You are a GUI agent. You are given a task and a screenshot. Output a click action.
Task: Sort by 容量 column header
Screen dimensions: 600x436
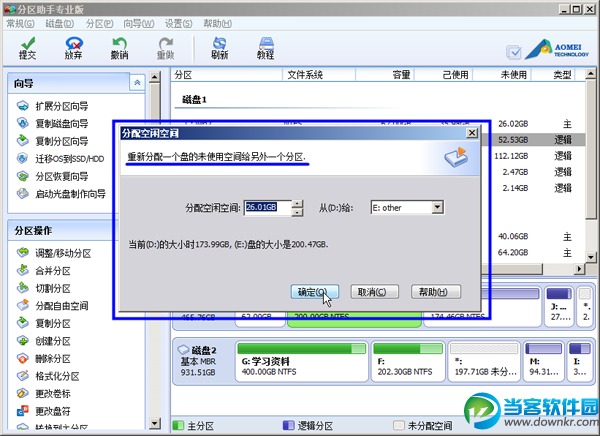point(385,75)
